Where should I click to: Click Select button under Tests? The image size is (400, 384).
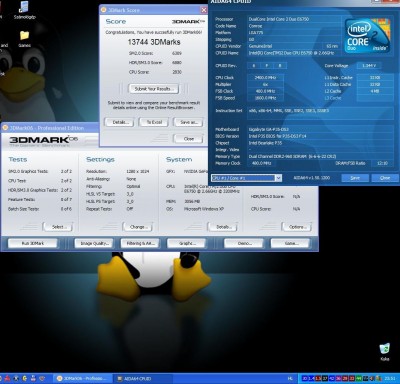tap(58, 227)
